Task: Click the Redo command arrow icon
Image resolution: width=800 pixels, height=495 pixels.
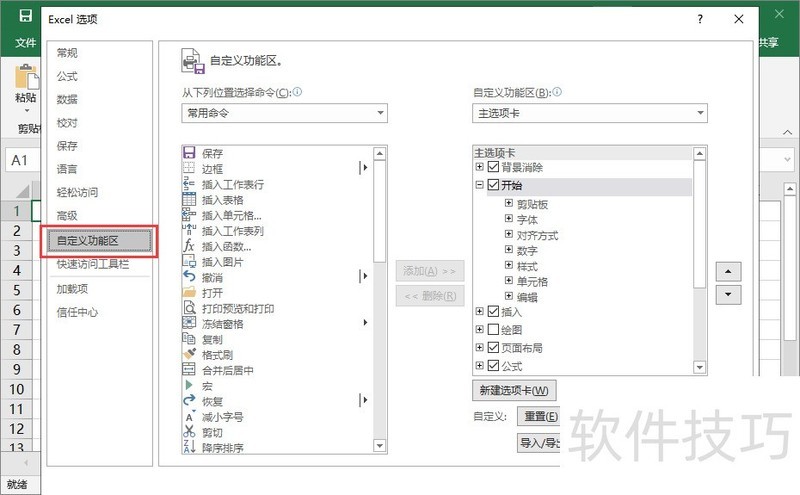Action: 189,401
